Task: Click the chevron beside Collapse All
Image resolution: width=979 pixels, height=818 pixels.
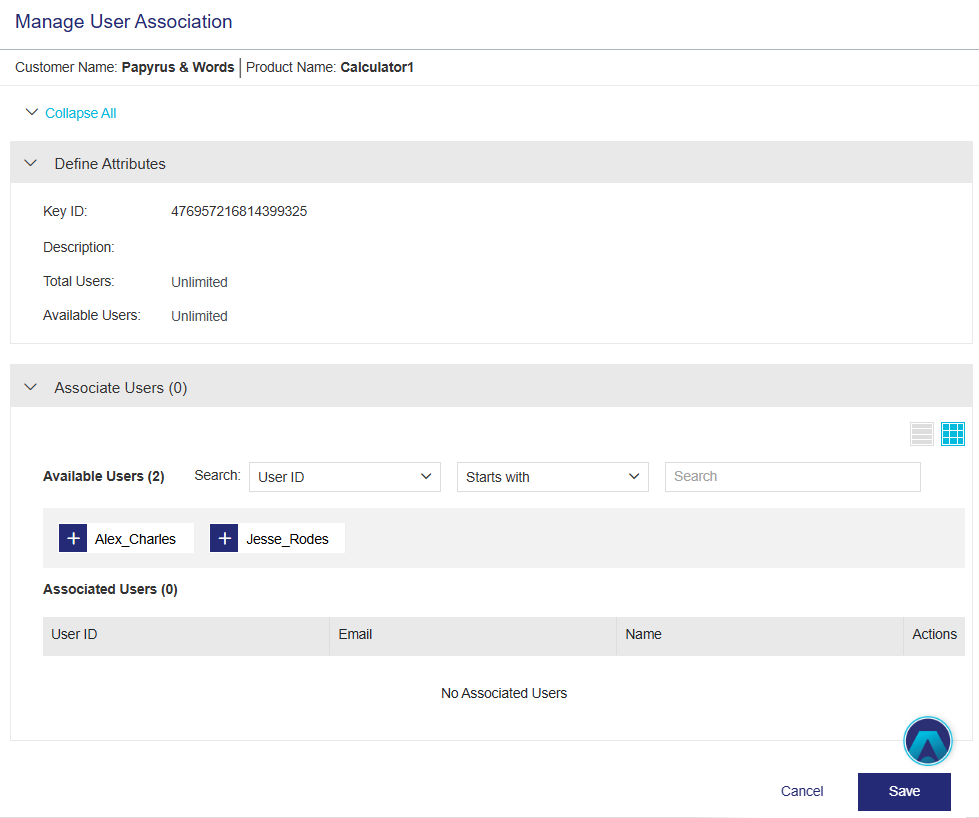Action: point(32,113)
